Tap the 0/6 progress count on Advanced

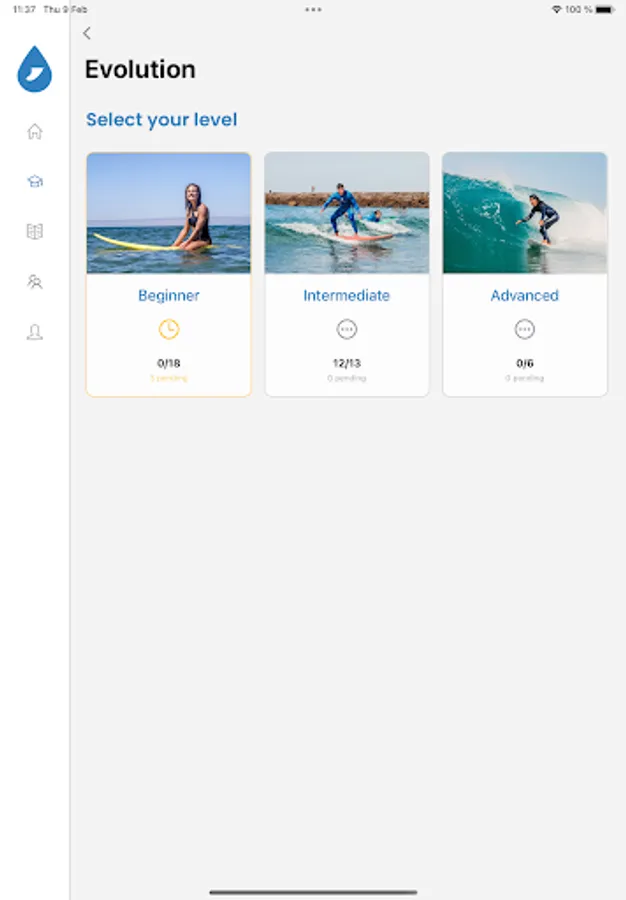[524, 363]
